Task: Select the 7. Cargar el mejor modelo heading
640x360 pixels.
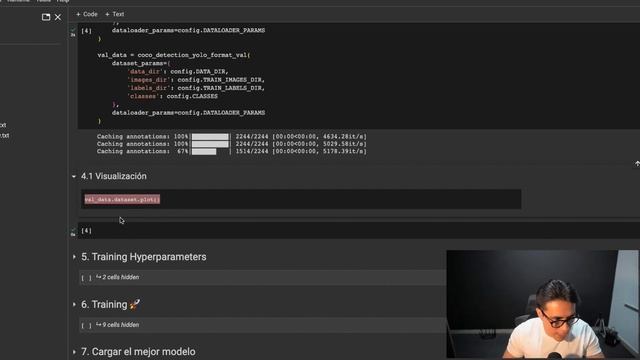Action: tap(138, 351)
